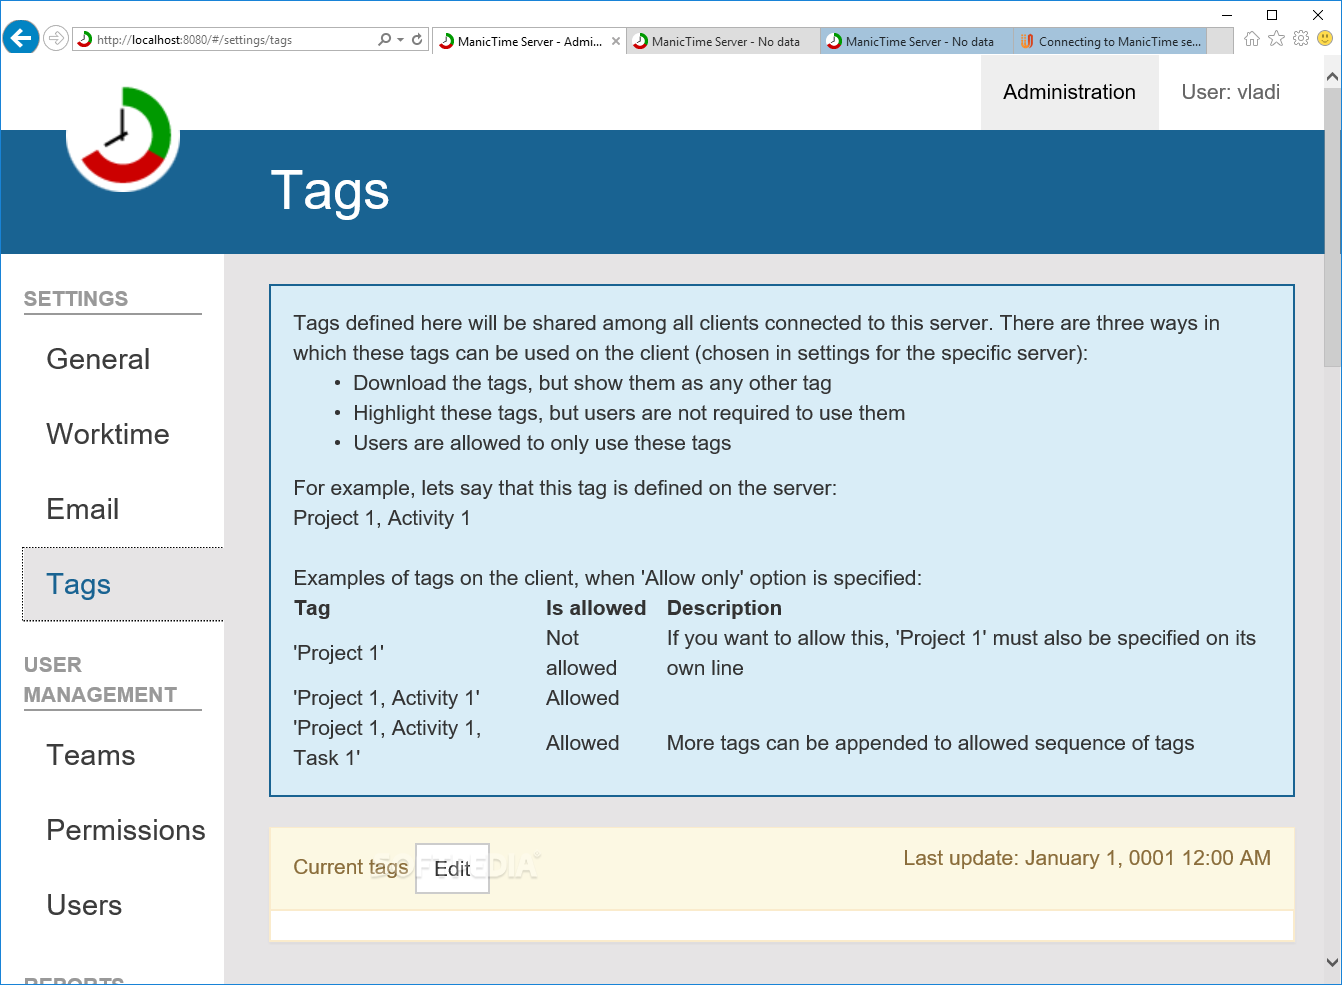Click the search magnifier icon in address bar
Screen dimensions: 1342x985
pos(384,40)
